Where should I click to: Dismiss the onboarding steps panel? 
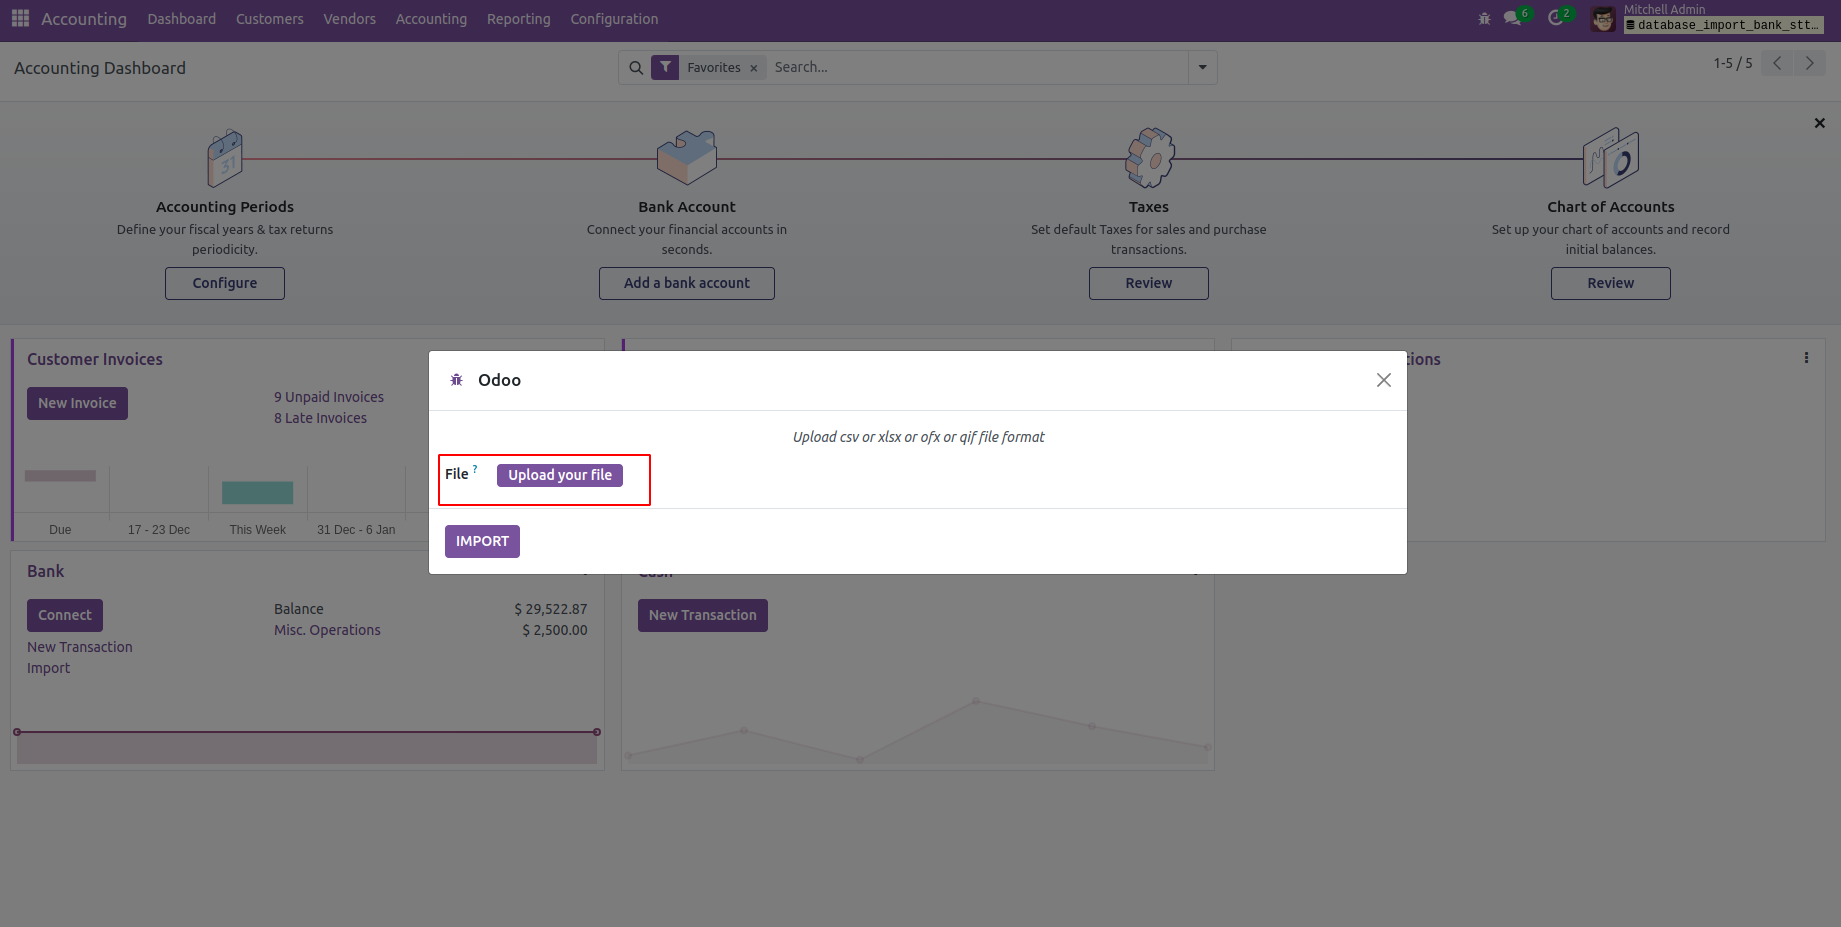click(x=1820, y=123)
